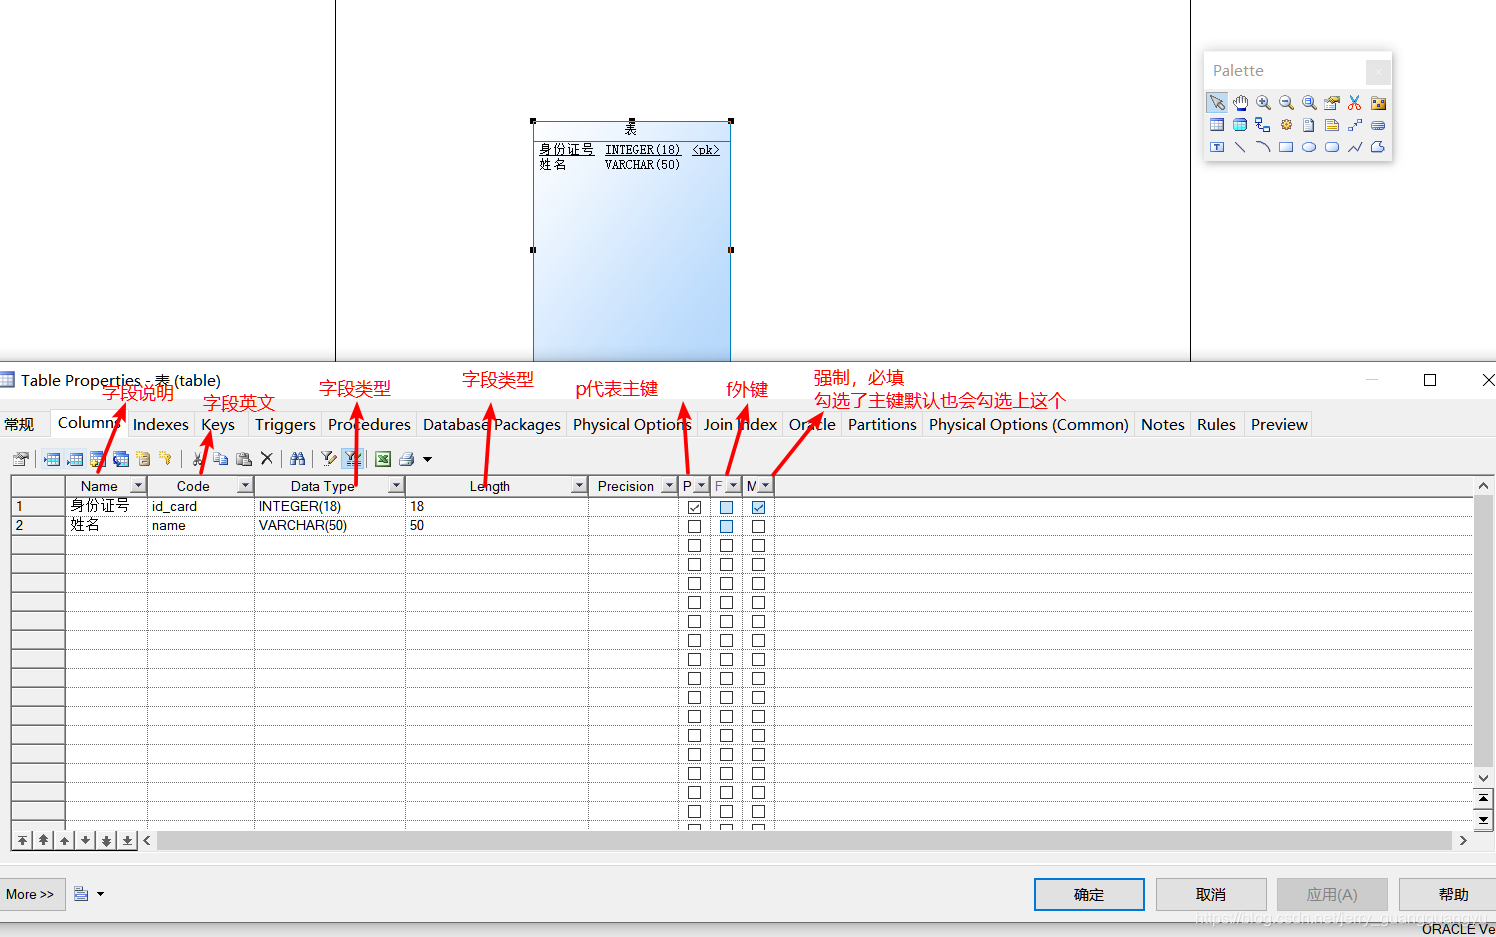The width and height of the screenshot is (1496, 937).
Task: Open F column filter dropdown
Action: (x=733, y=485)
